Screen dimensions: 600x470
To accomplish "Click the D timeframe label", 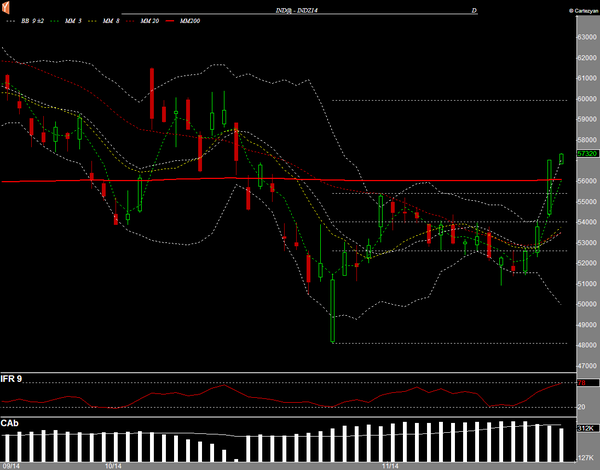I will tap(474, 9).
